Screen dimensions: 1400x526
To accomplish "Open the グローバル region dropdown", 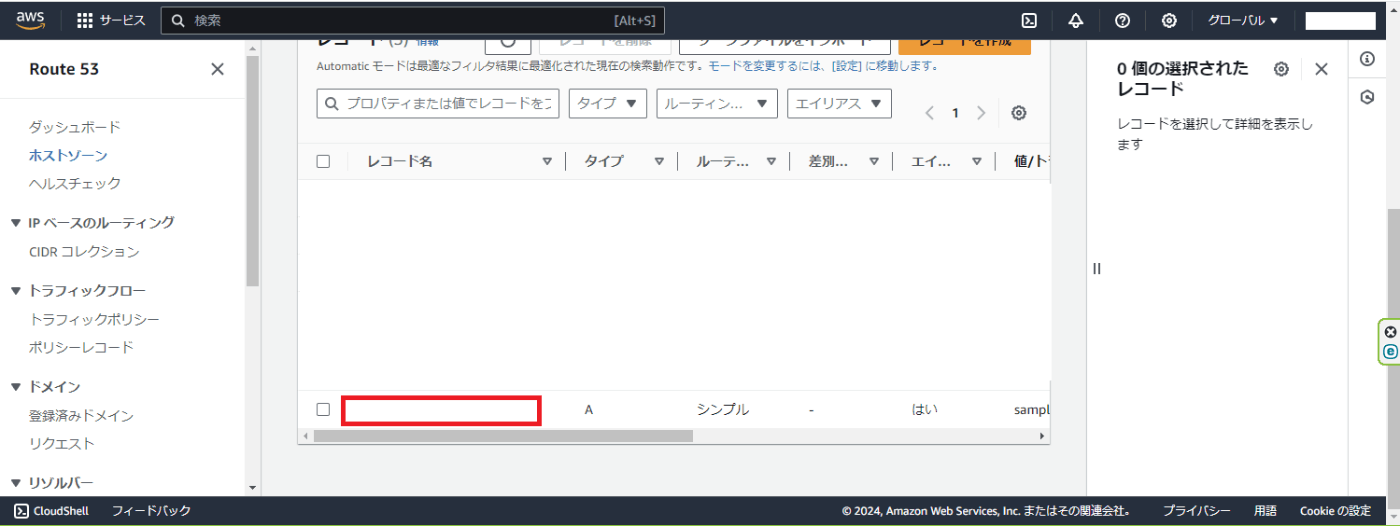I will pyautogui.click(x=1243, y=20).
